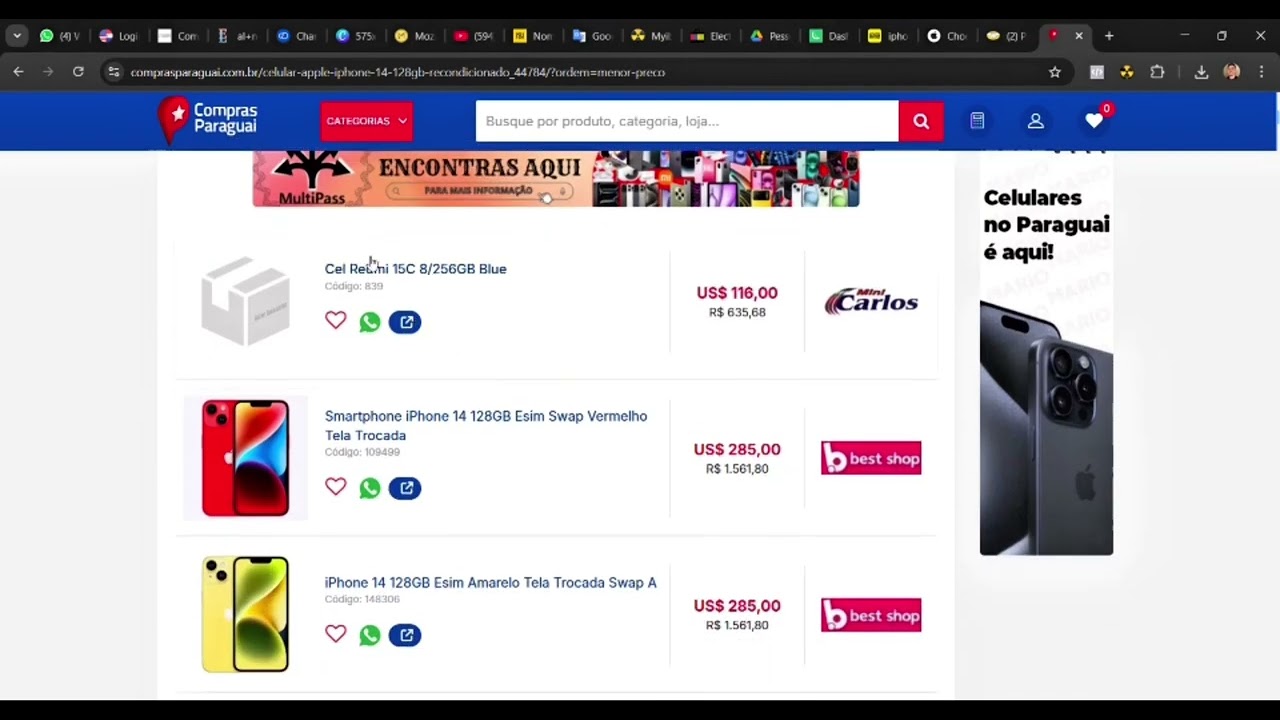1280x720 pixels.
Task: Open the list icon in the site header
Action: pos(977,121)
